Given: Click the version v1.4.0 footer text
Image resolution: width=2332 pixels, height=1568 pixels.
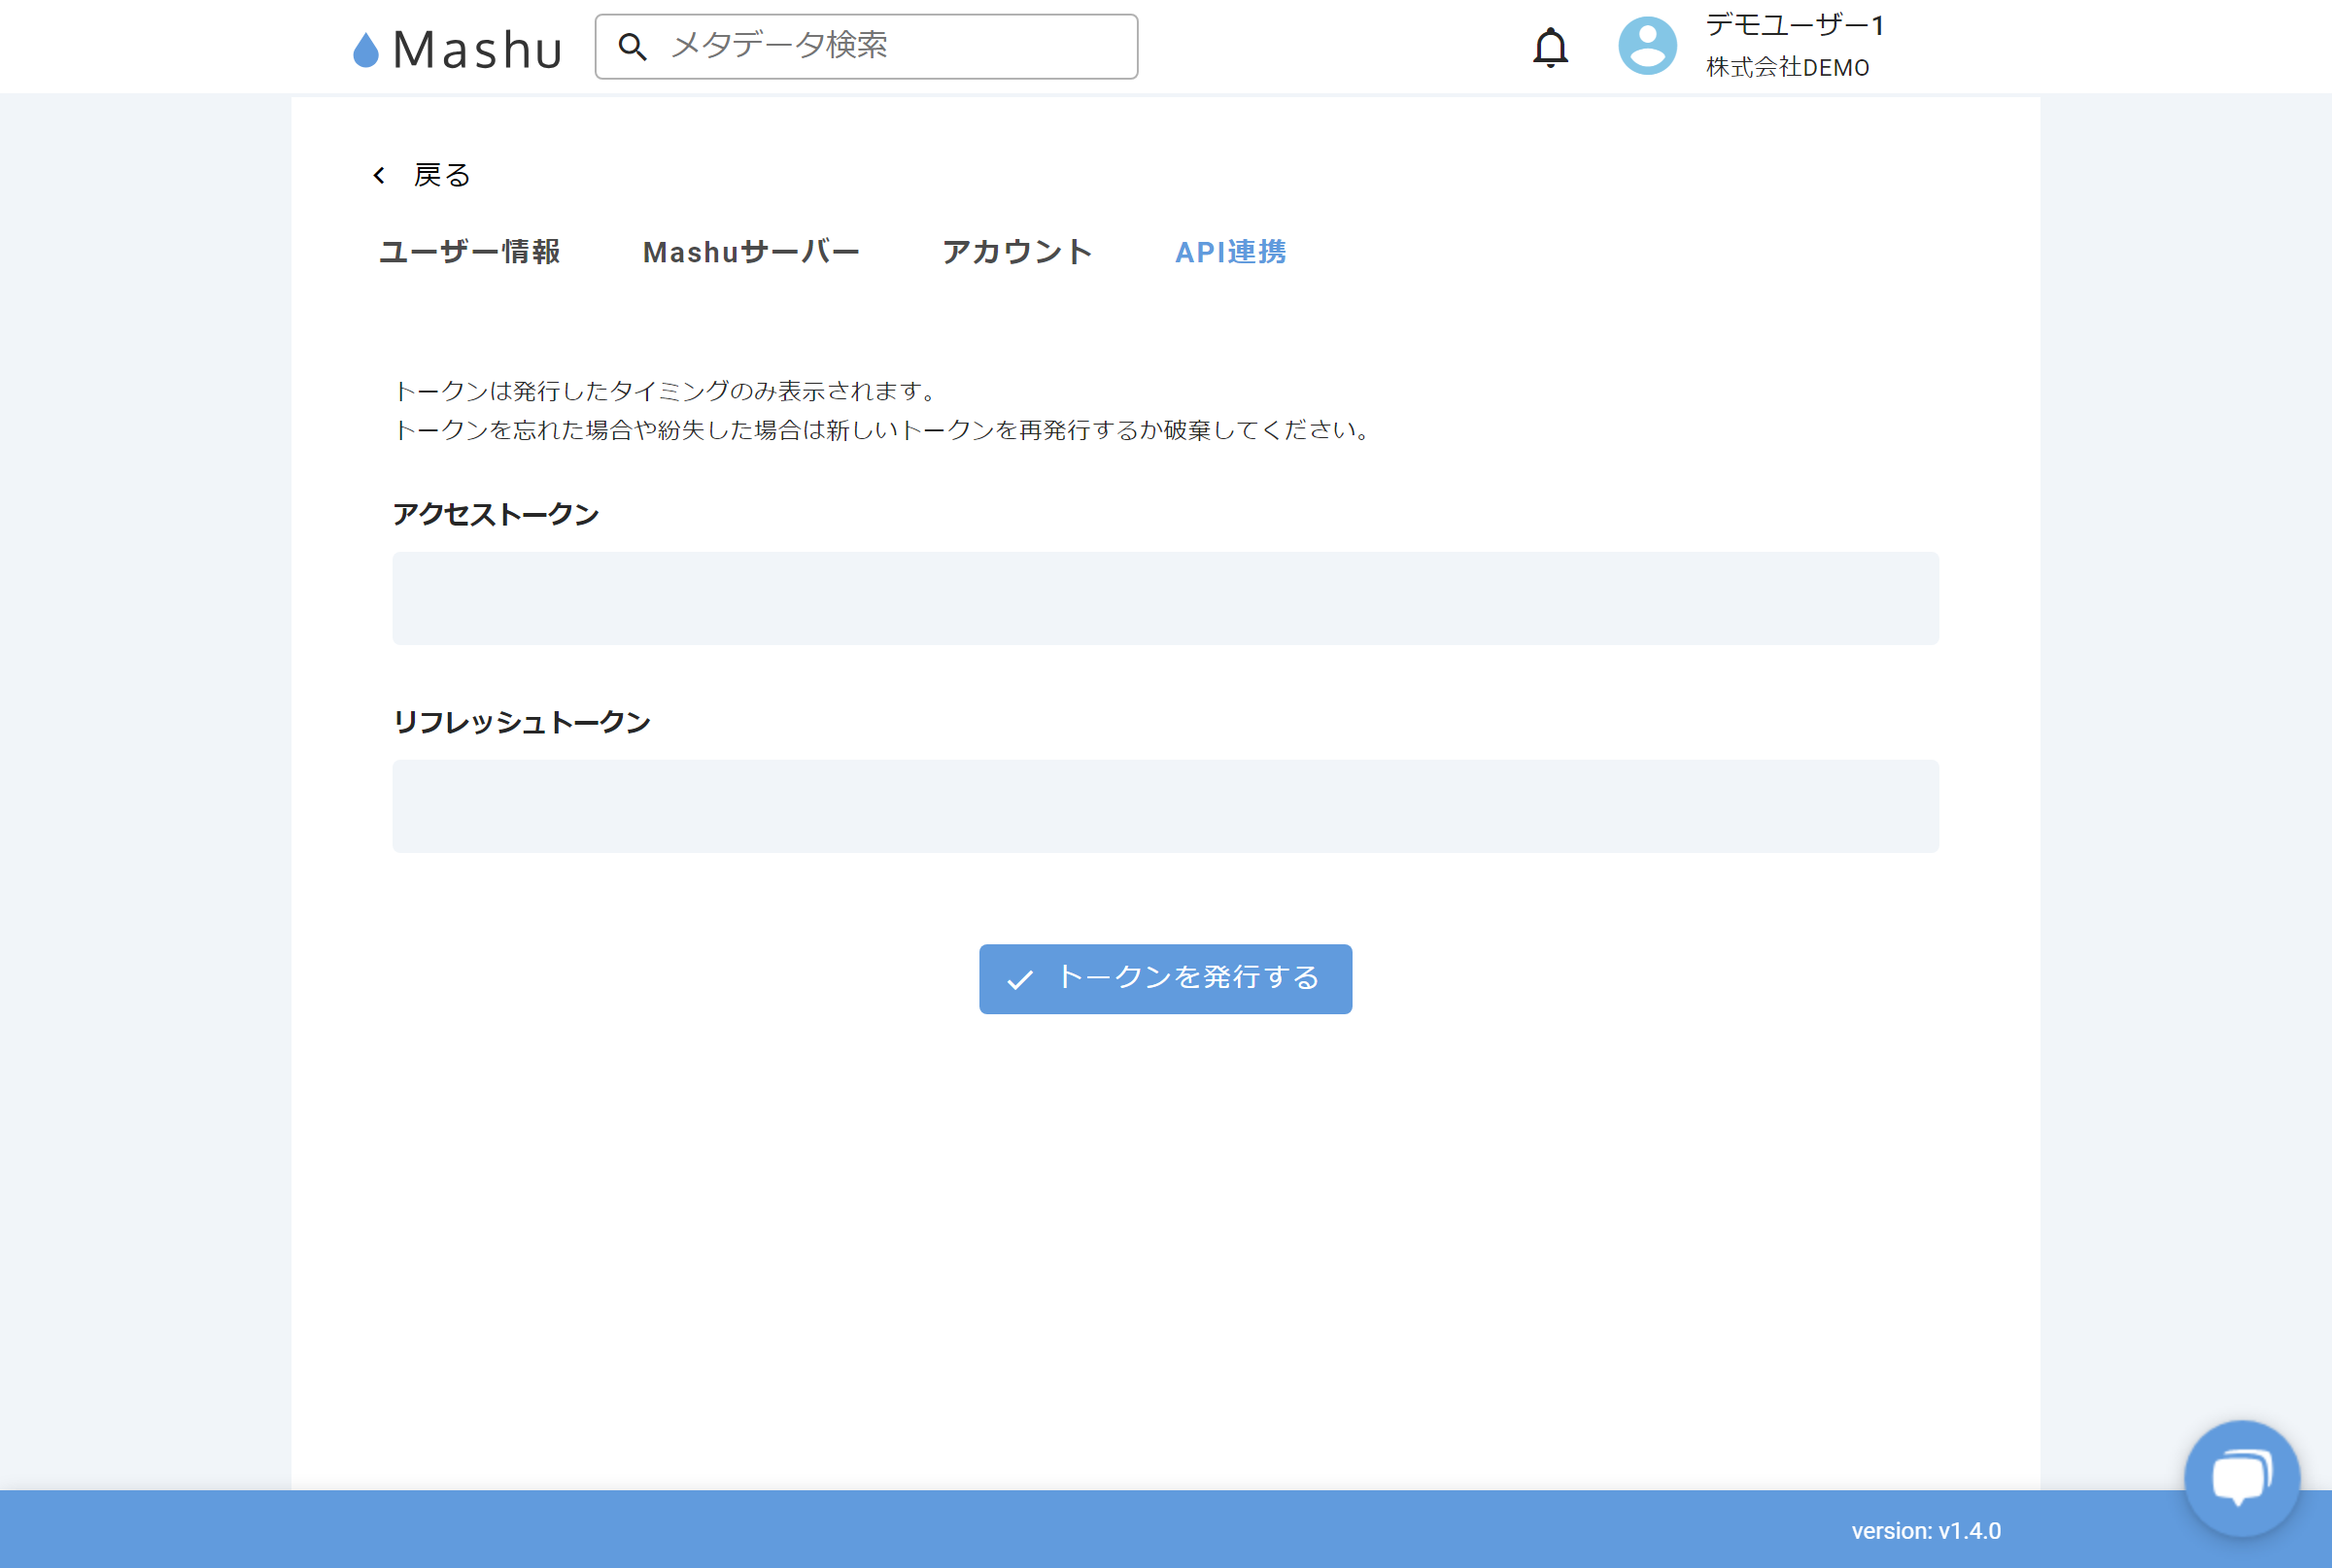Looking at the screenshot, I should tap(1925, 1530).
